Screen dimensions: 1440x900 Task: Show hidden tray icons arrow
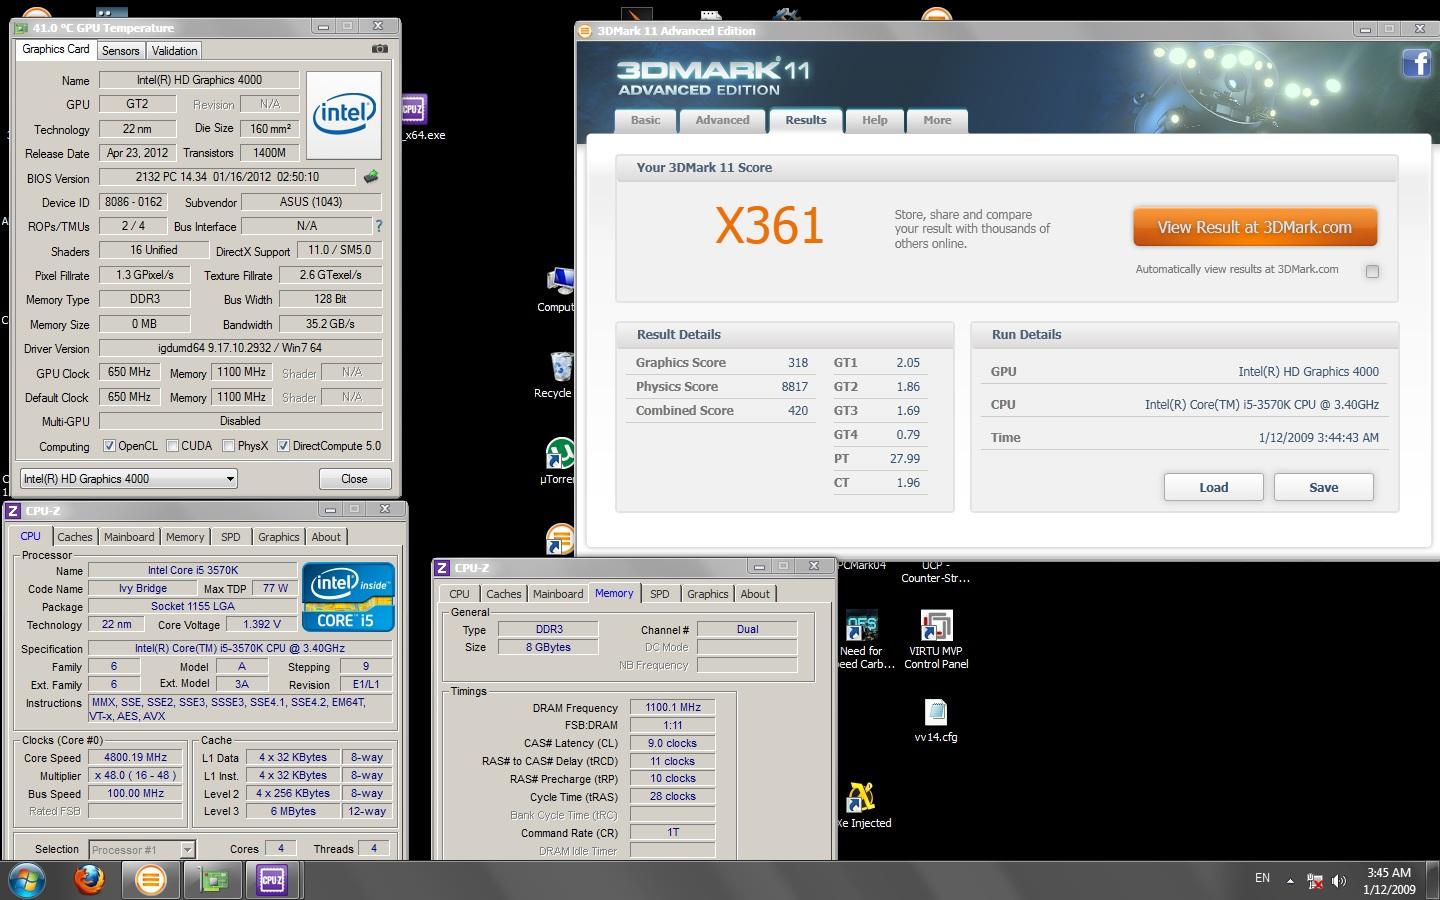[1290, 881]
